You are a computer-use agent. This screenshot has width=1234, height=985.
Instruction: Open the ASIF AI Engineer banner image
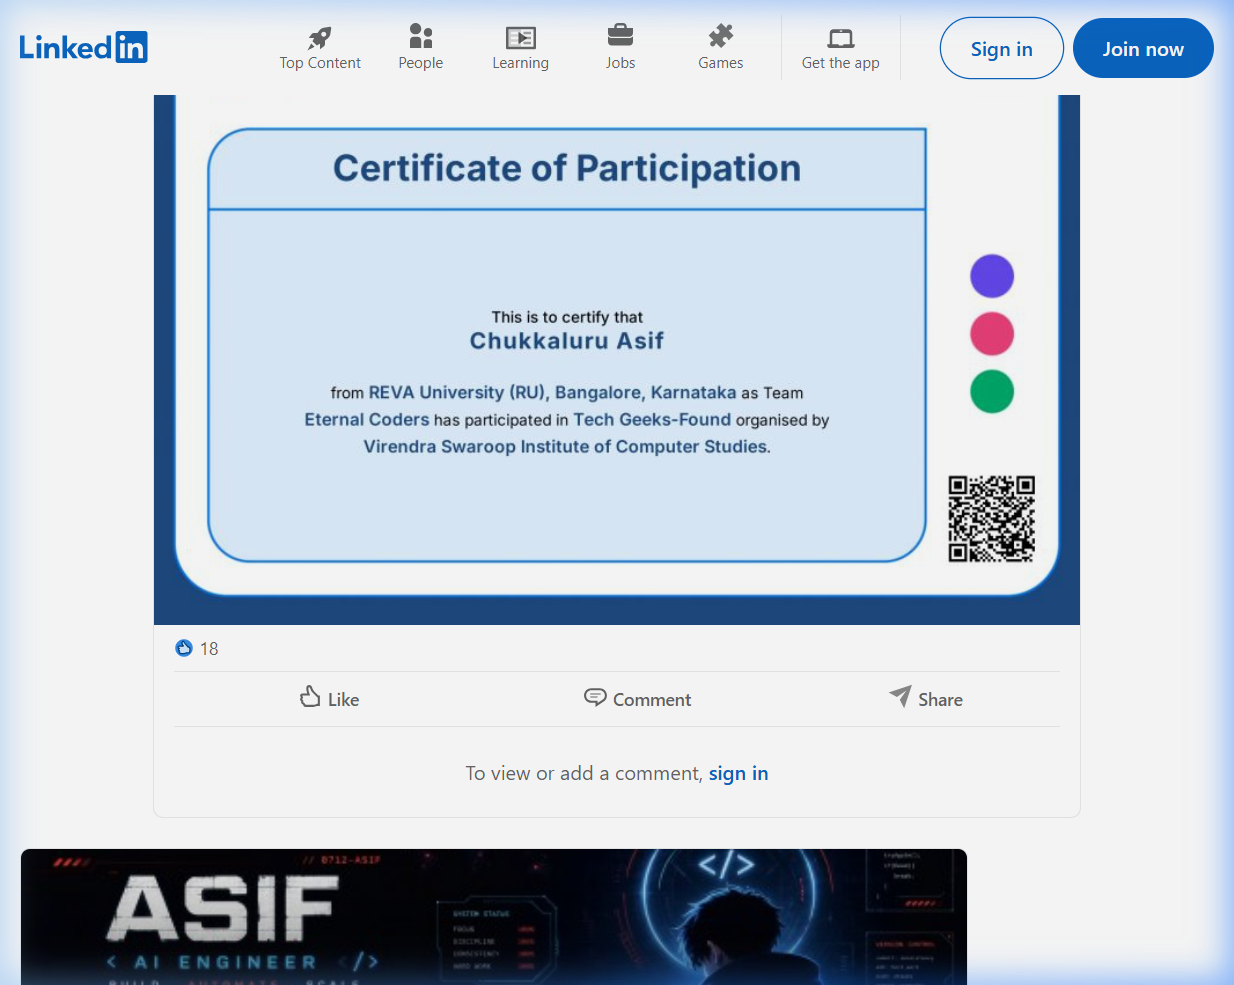[x=494, y=917]
